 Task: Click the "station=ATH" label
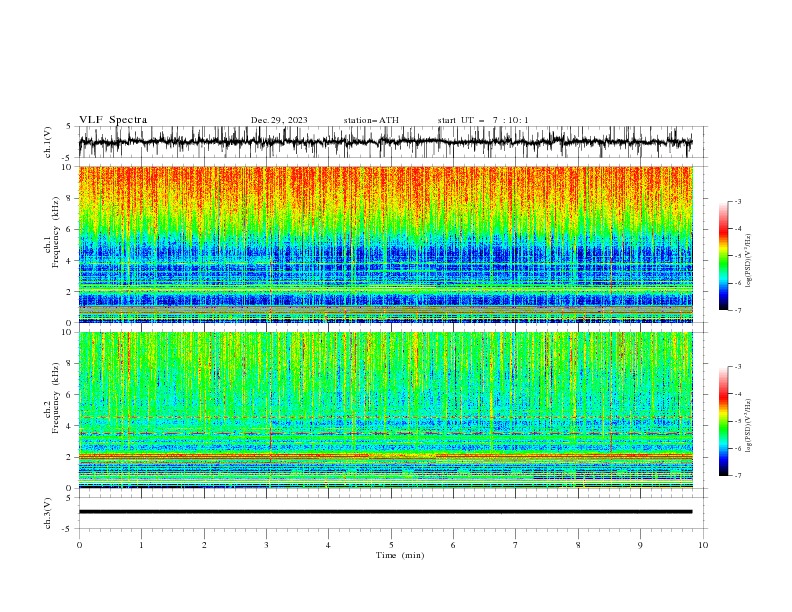pos(371,120)
